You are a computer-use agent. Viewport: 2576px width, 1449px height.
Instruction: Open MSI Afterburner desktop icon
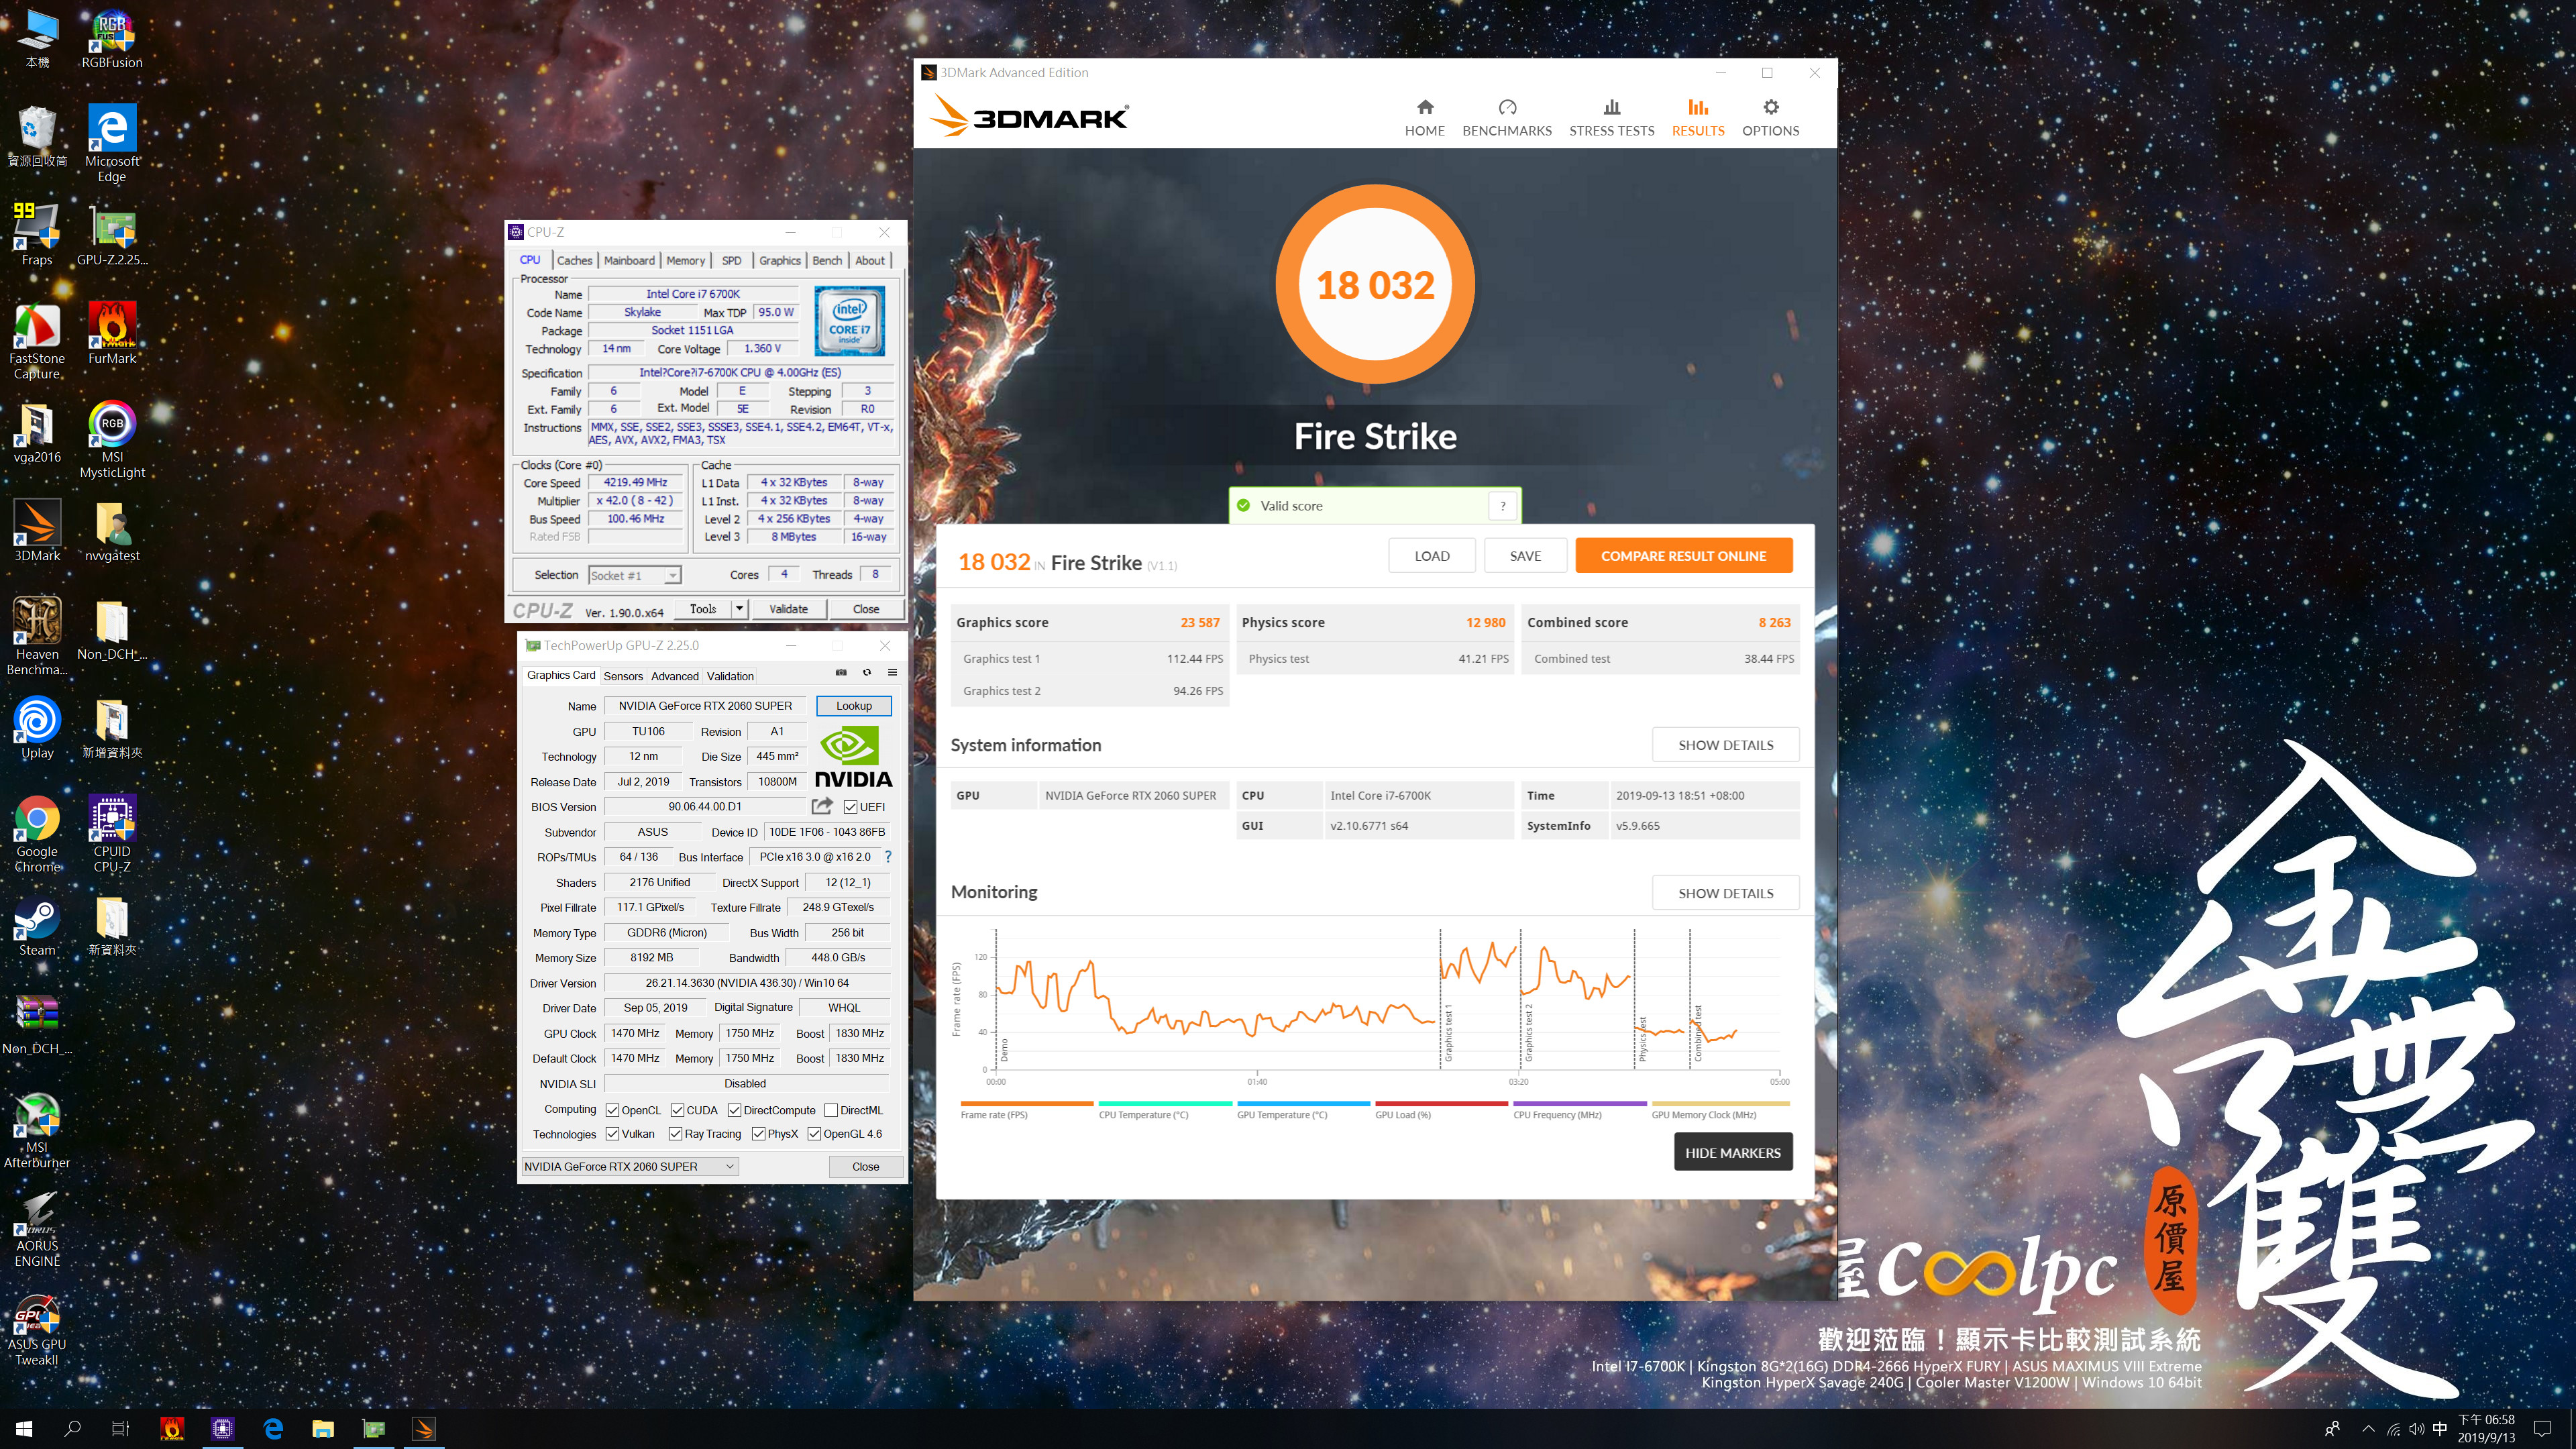click(x=37, y=1129)
